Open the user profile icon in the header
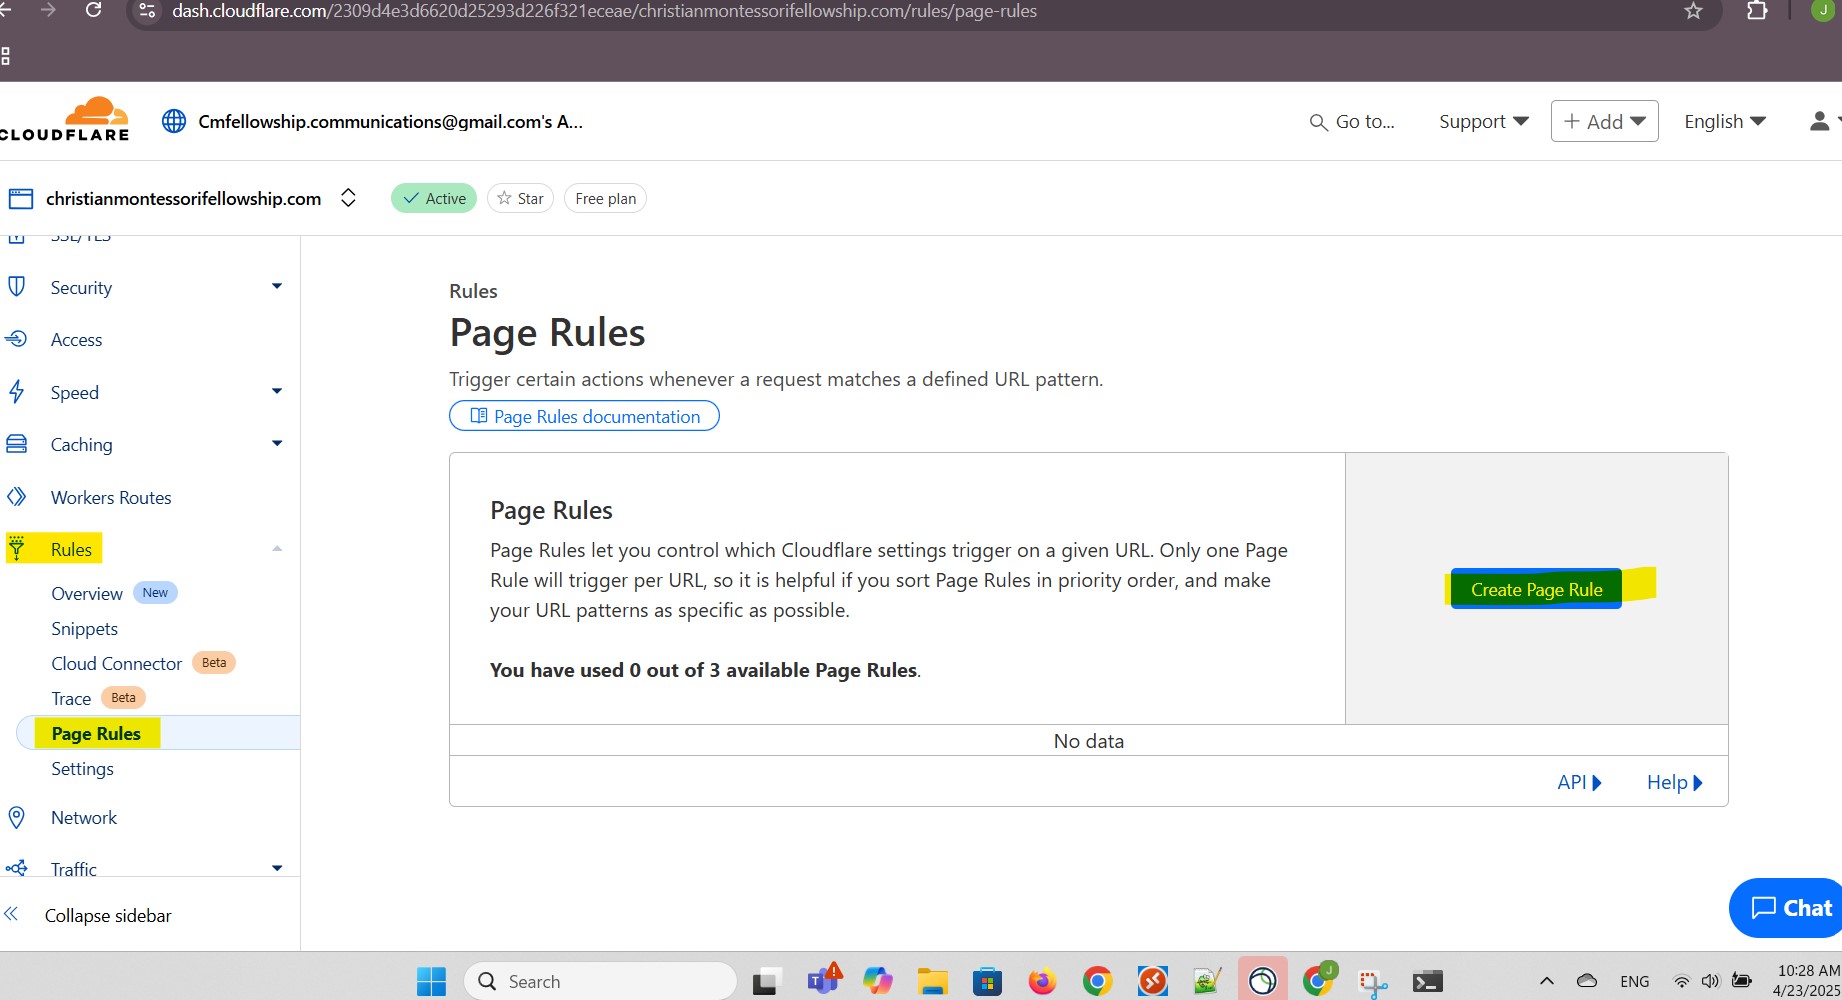The height and width of the screenshot is (1000, 1842). pos(1819,121)
